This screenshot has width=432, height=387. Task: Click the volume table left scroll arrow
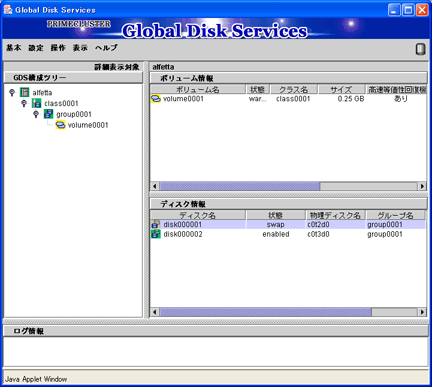tap(155, 186)
